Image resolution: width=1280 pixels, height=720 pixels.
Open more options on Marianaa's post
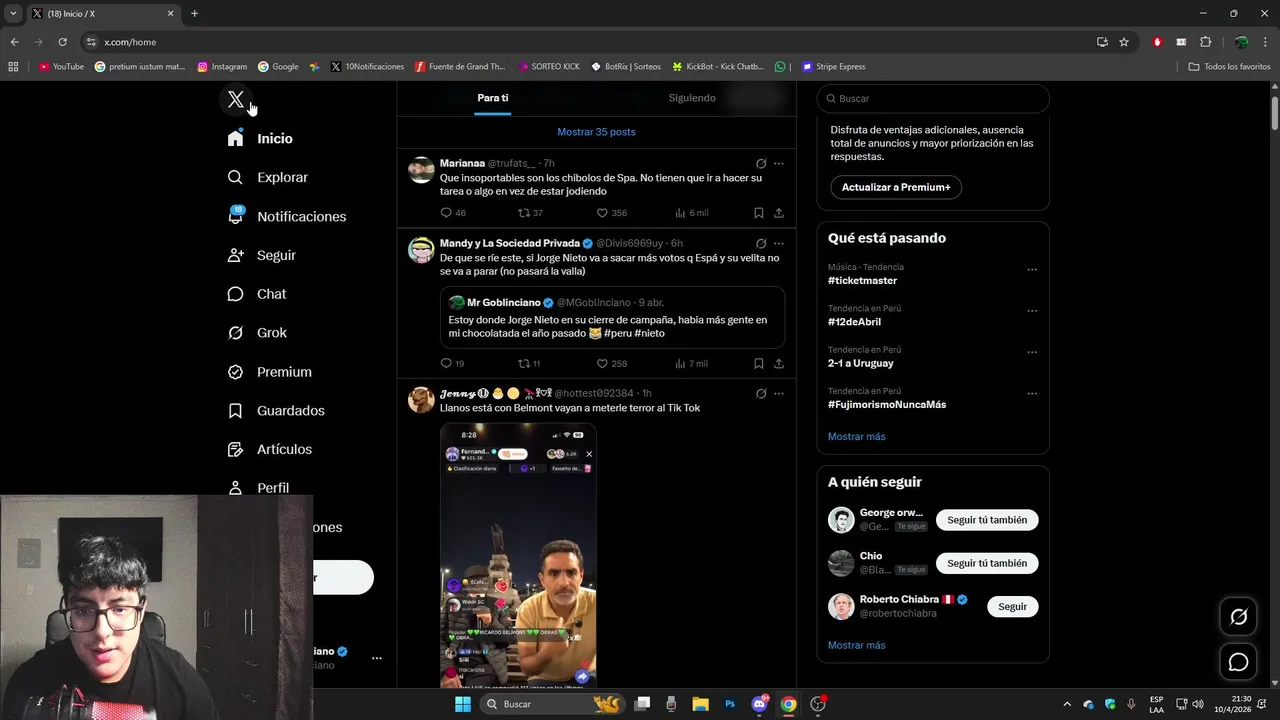(779, 163)
